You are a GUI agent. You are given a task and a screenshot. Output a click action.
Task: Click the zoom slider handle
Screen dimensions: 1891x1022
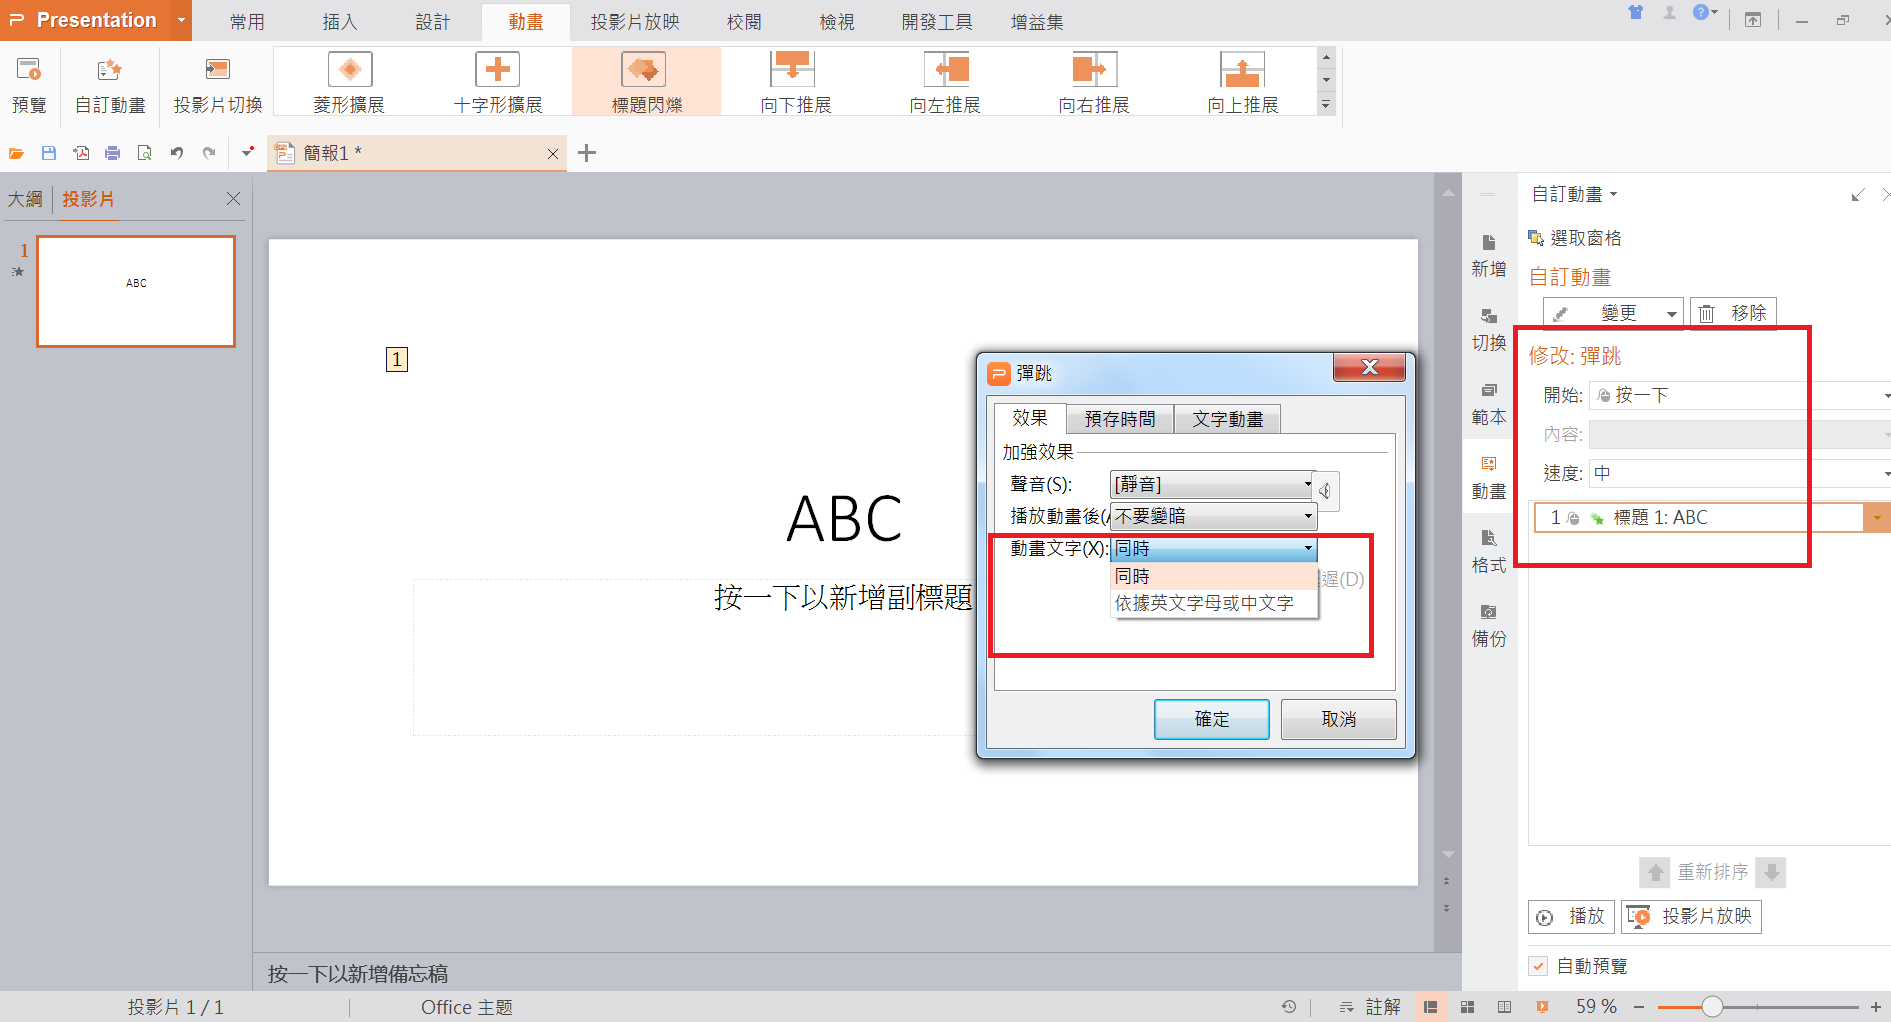coord(1712,1007)
